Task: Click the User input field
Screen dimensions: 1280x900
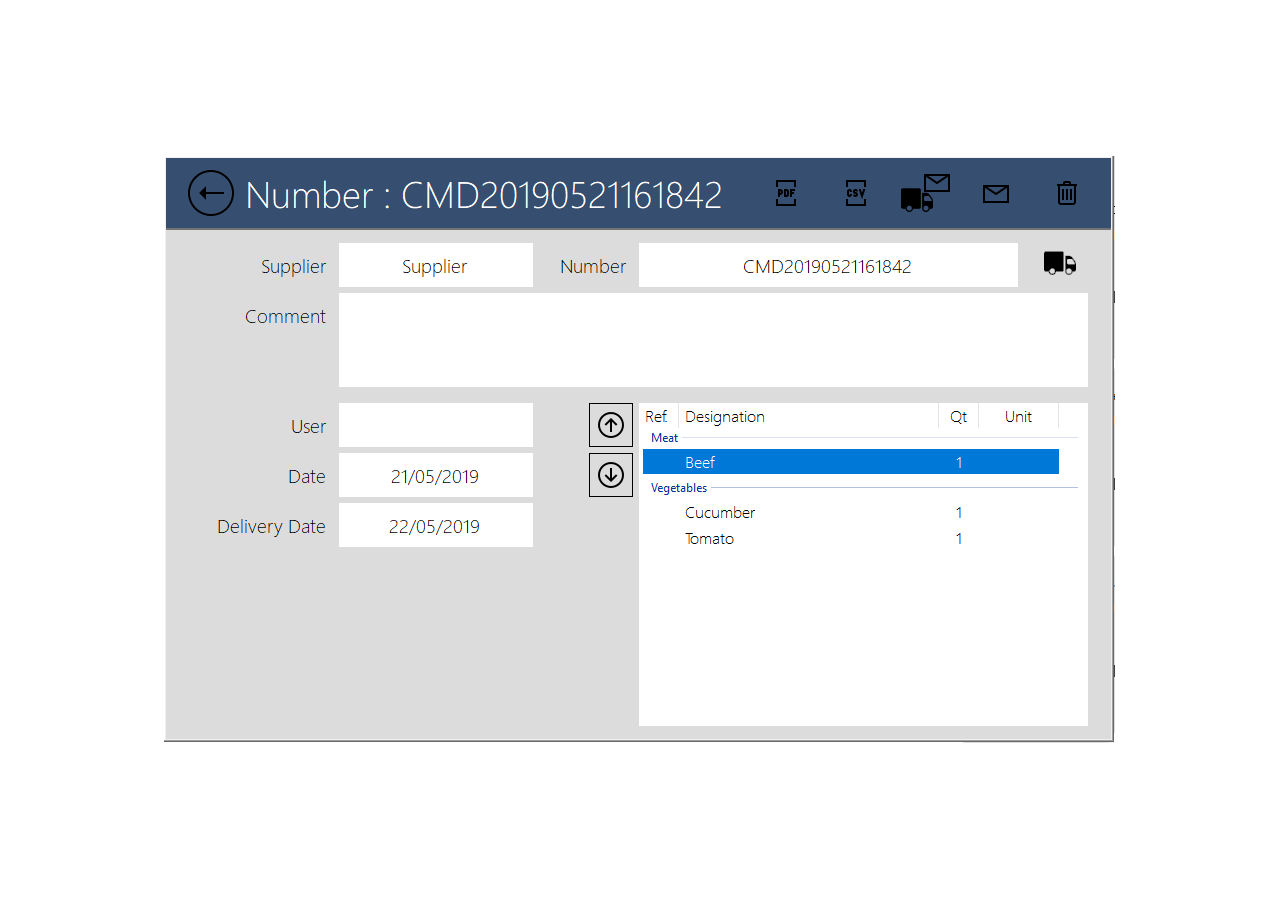Action: (435, 426)
